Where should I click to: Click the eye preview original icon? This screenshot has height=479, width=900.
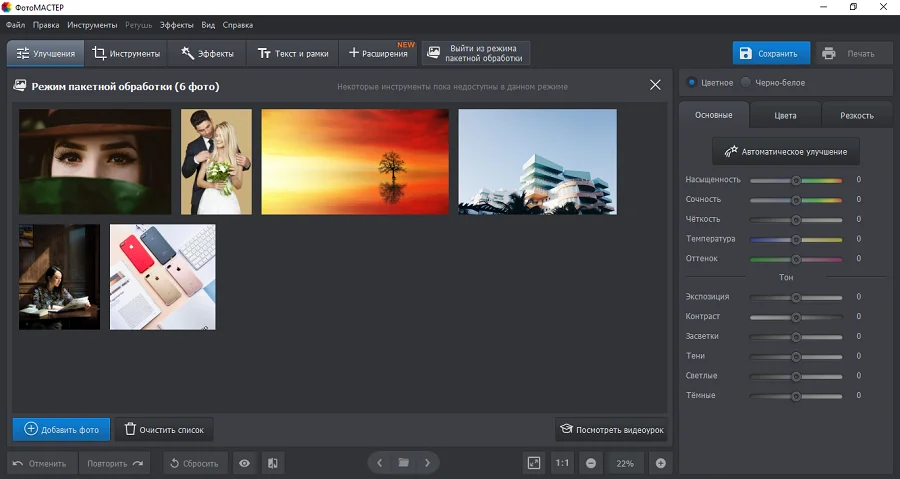(244, 463)
